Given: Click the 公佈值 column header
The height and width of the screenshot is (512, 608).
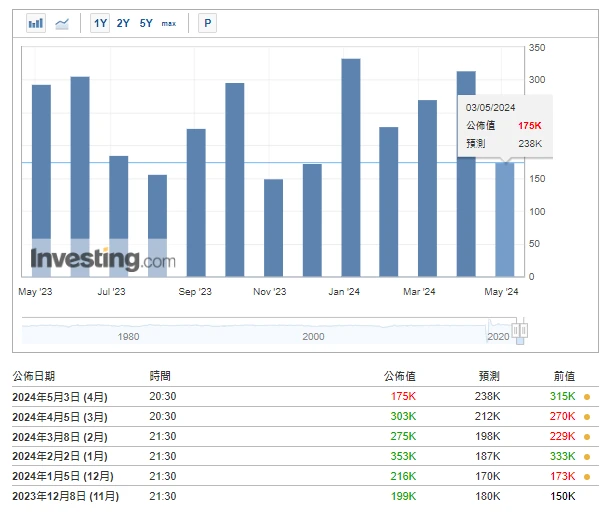Looking at the screenshot, I should point(399,376).
